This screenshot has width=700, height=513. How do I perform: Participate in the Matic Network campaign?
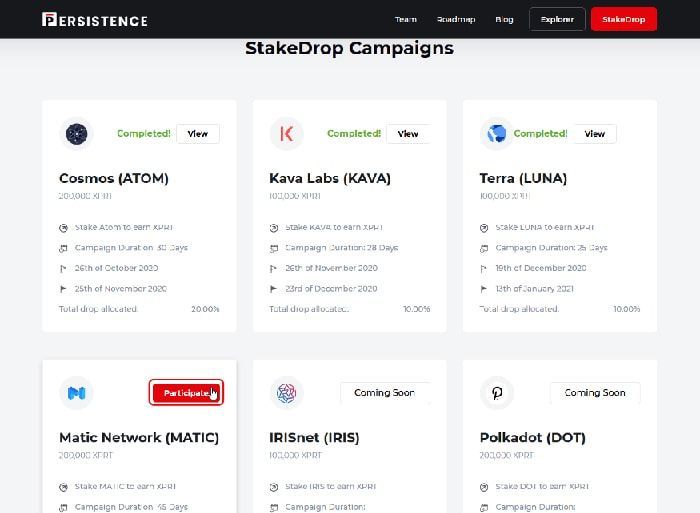tap(186, 393)
